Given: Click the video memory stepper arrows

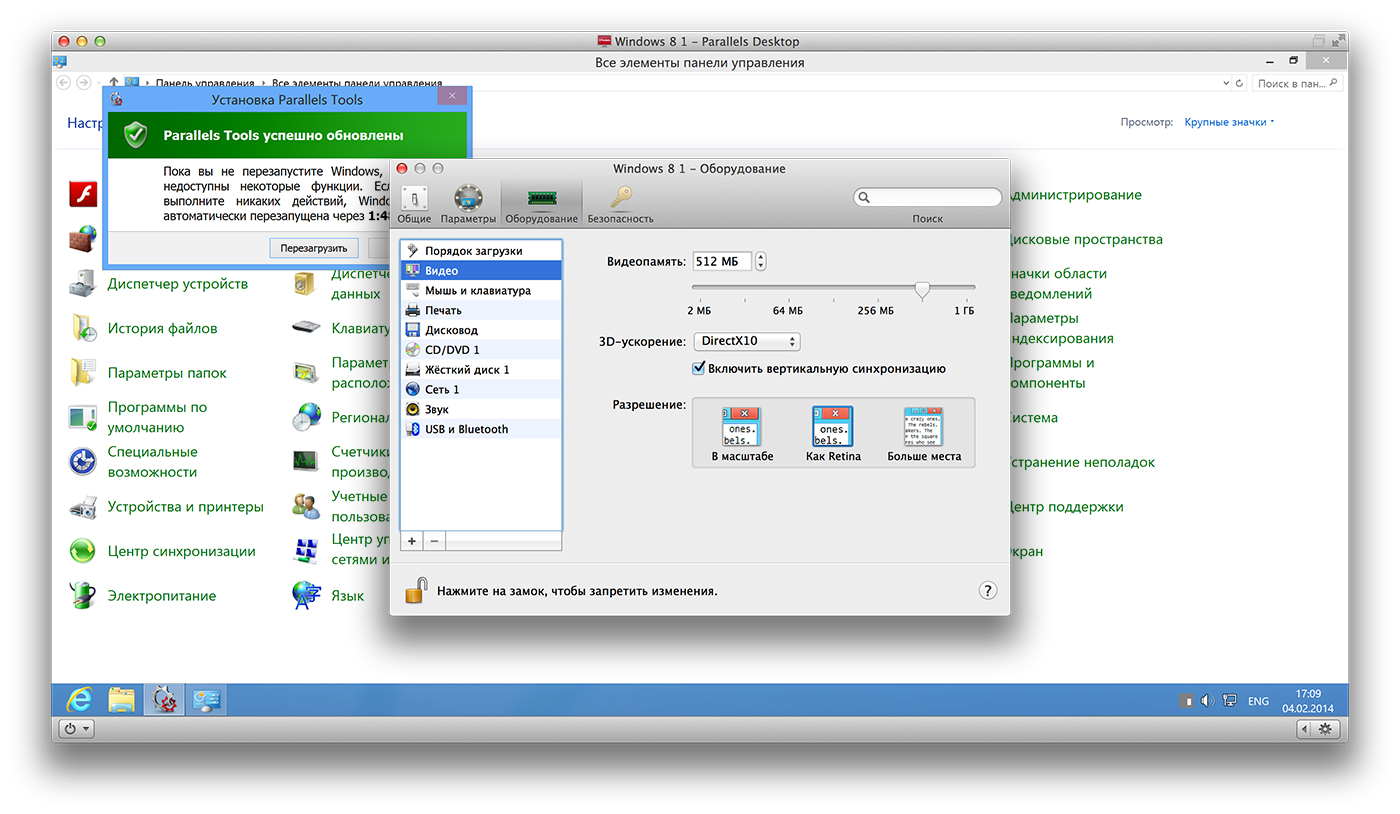Looking at the screenshot, I should pyautogui.click(x=761, y=262).
